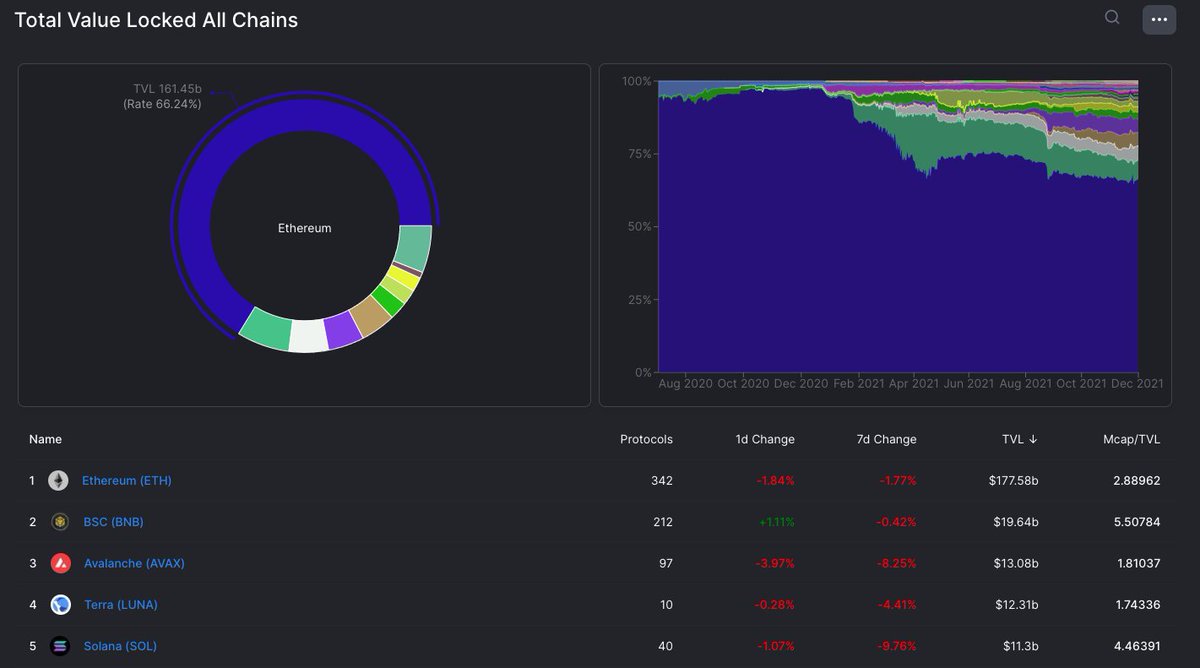Click Solana TVL value $11.3b

pyautogui.click(x=1021, y=646)
